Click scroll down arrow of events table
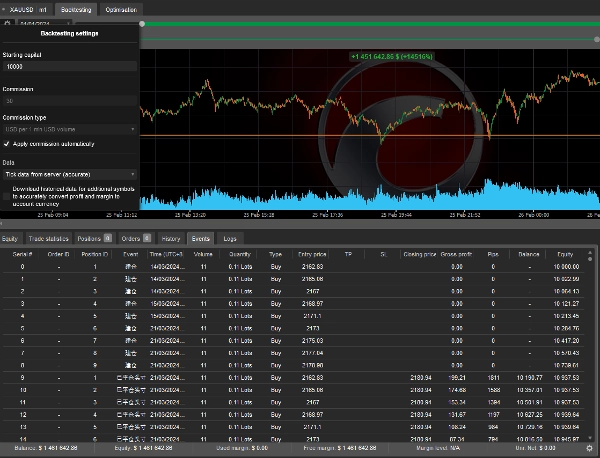This screenshot has height=458, width=600. click(590, 438)
